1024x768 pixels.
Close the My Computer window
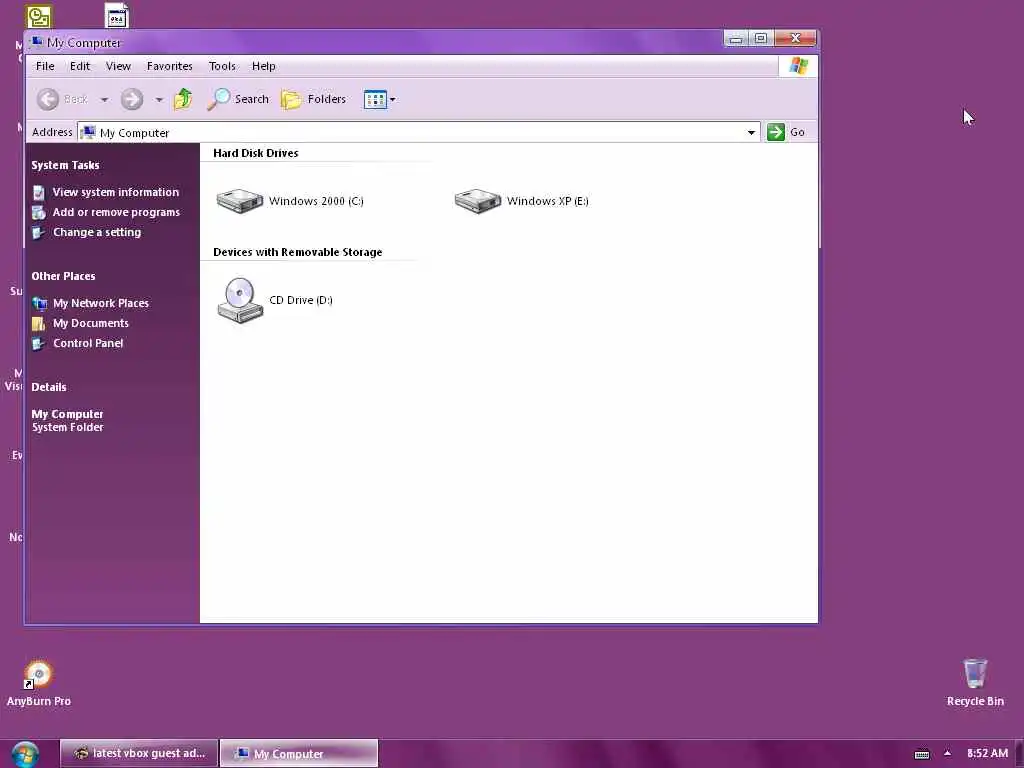[795, 39]
